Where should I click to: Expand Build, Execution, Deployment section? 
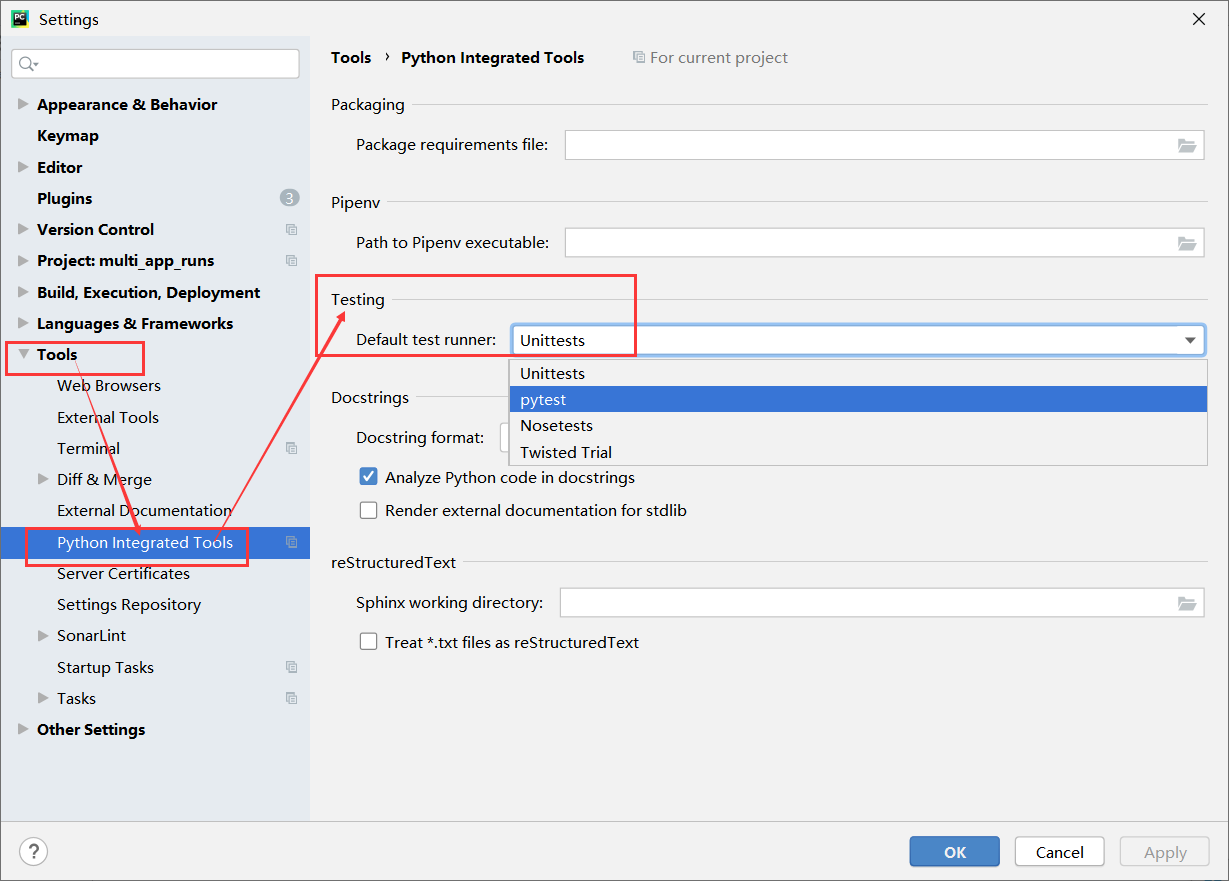[x=23, y=292]
